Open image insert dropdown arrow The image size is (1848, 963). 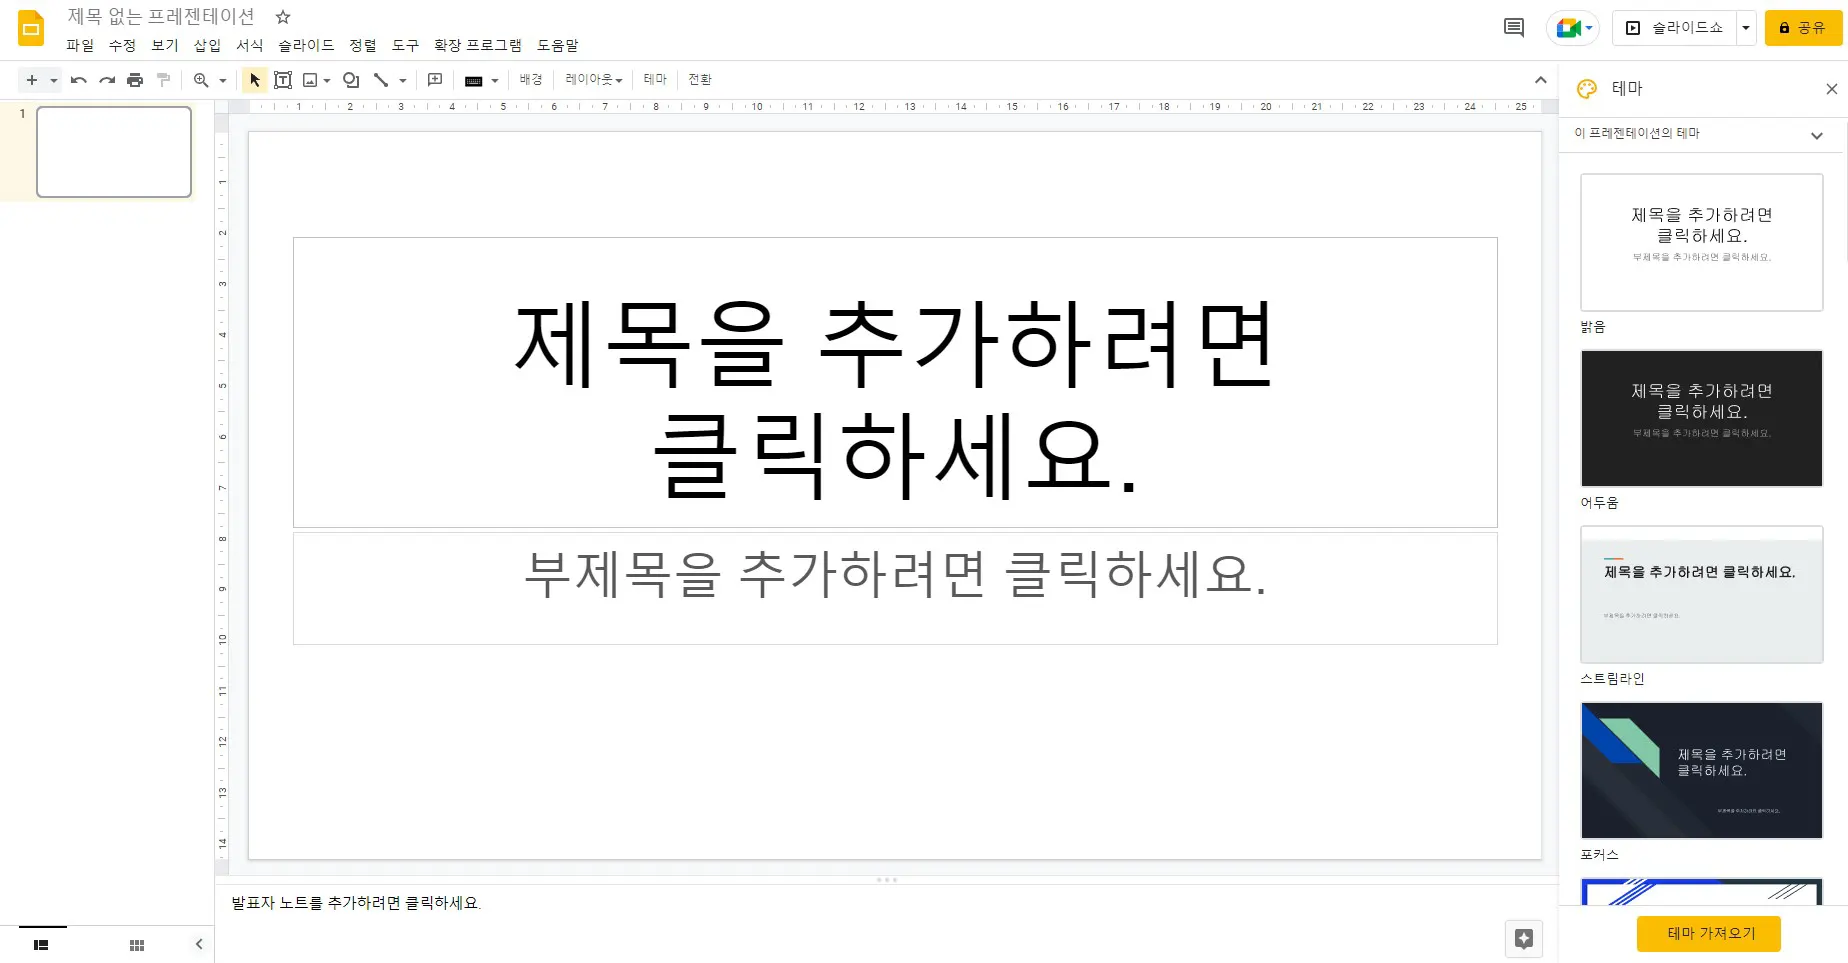pos(327,80)
